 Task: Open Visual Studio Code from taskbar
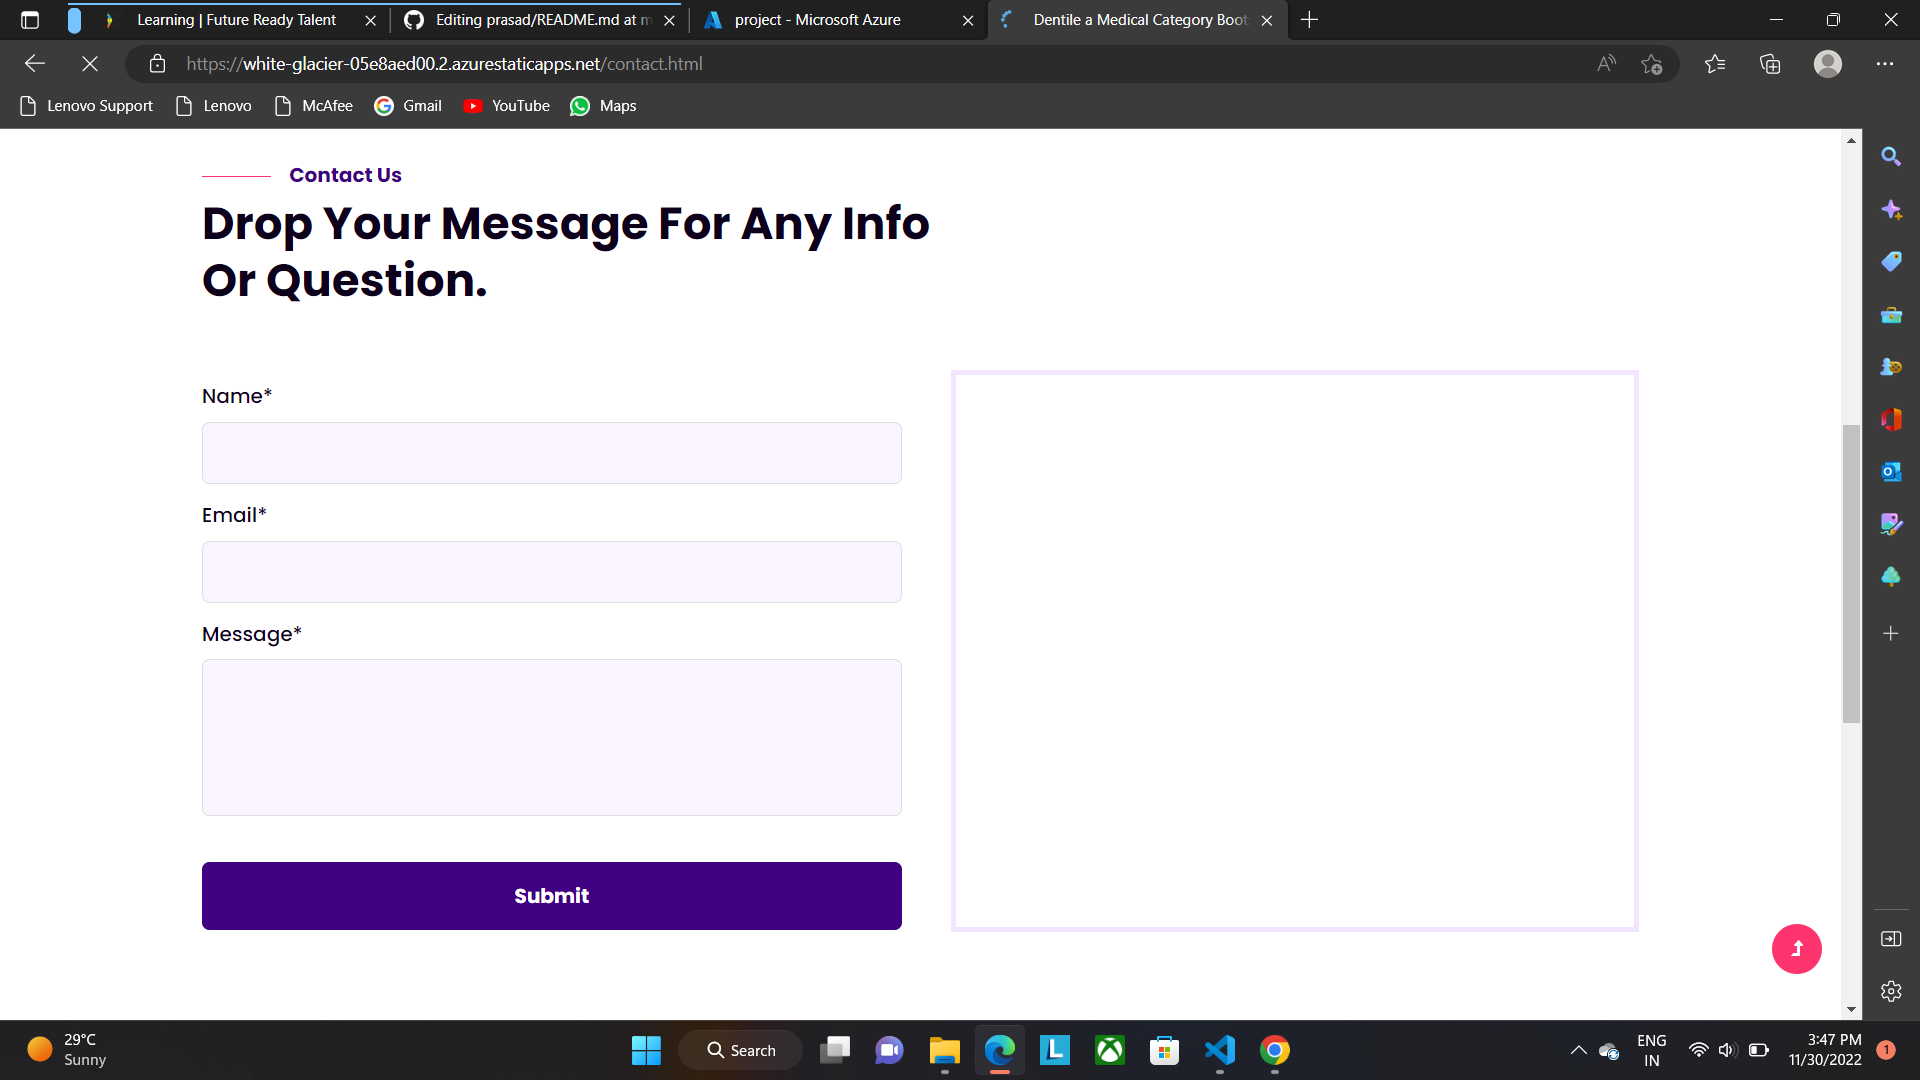point(1220,1050)
